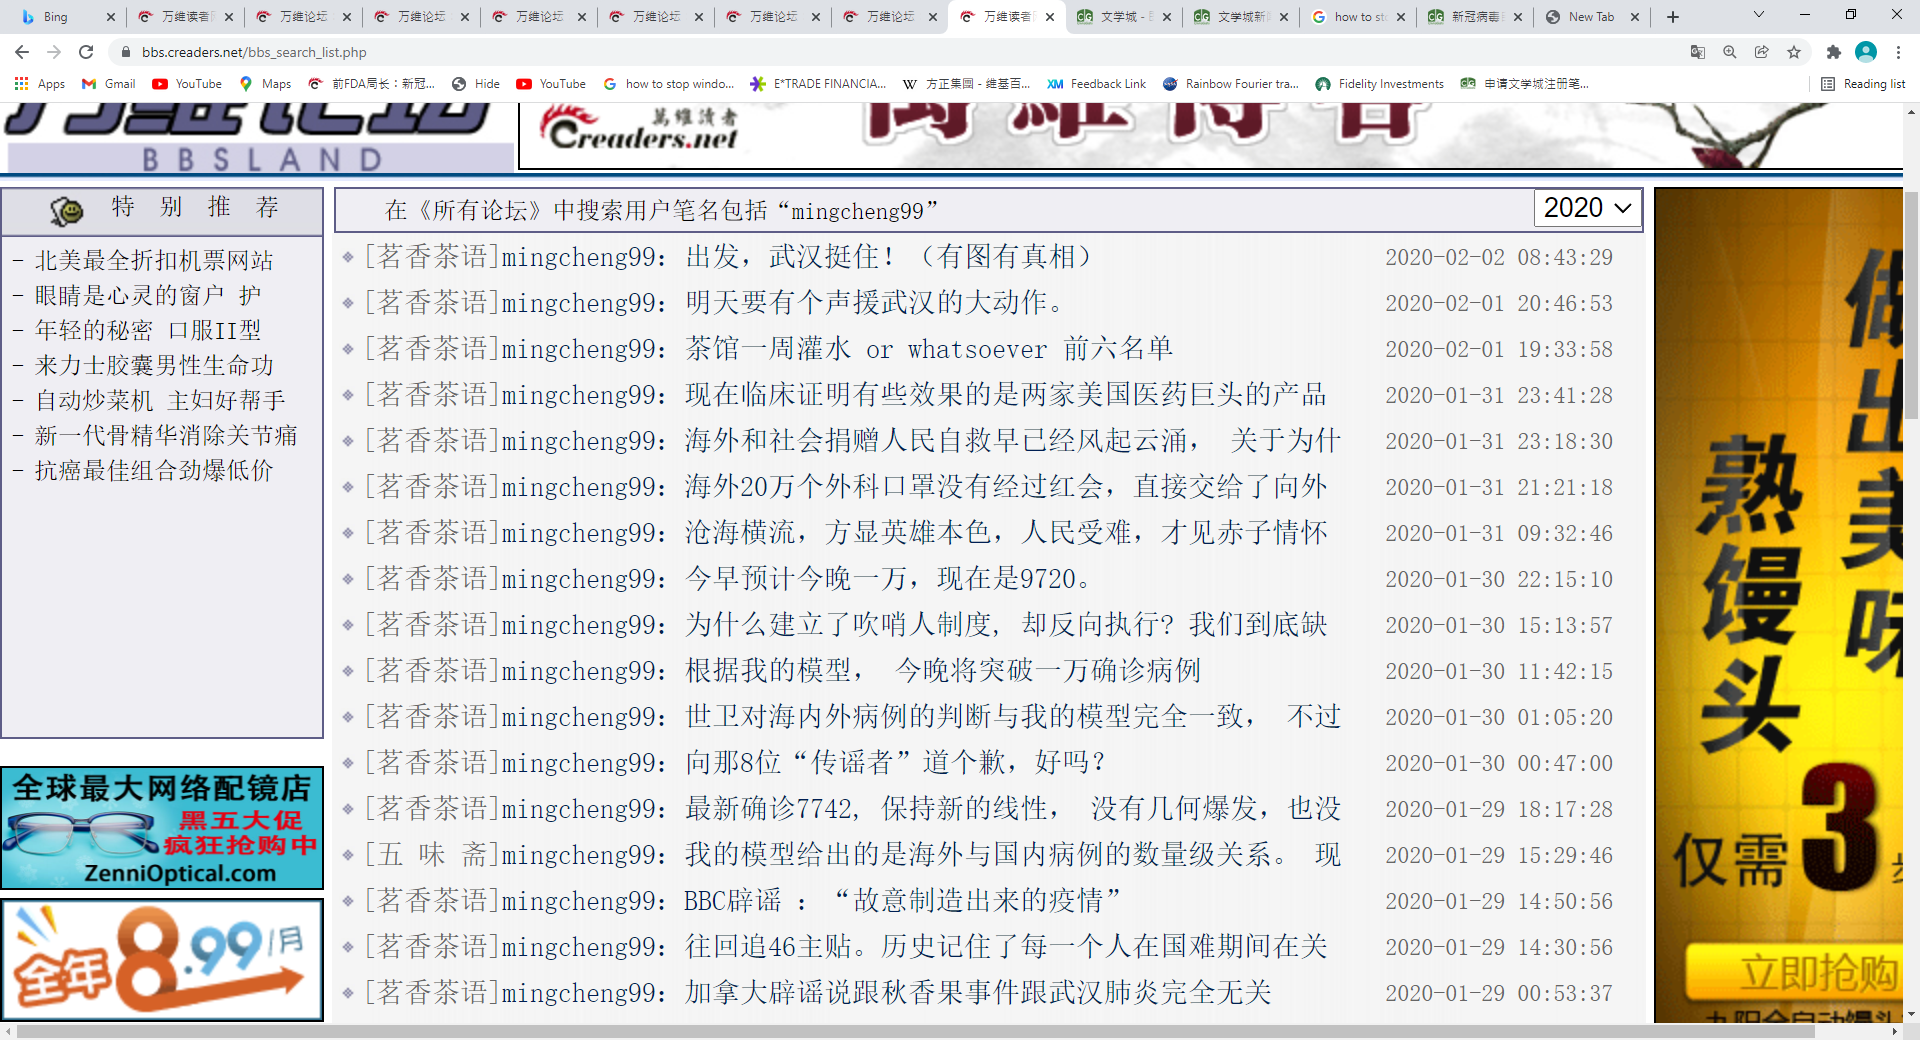1920x1040 pixels.
Task: Open the 方正集团 Wikipedia bookmark
Action: click(966, 84)
